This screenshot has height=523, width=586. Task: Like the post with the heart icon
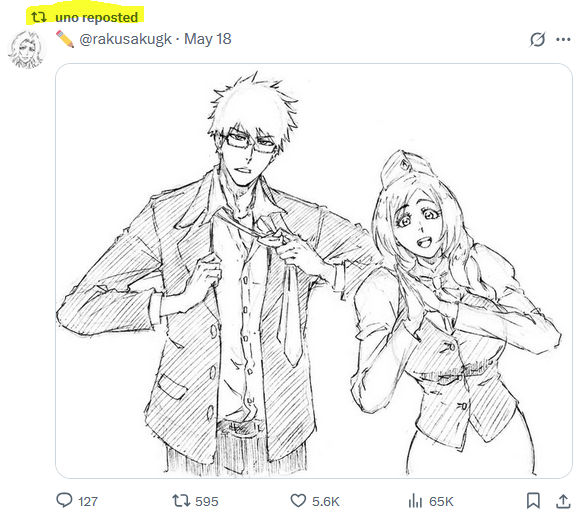pos(298,501)
